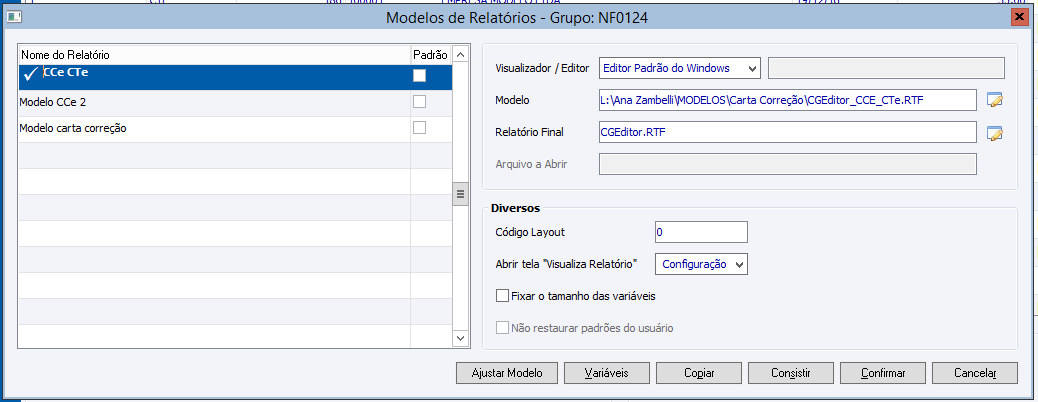The width and height of the screenshot is (1038, 402).
Task: Close the Modelos de Relatórios dialog
Action: (1019, 17)
